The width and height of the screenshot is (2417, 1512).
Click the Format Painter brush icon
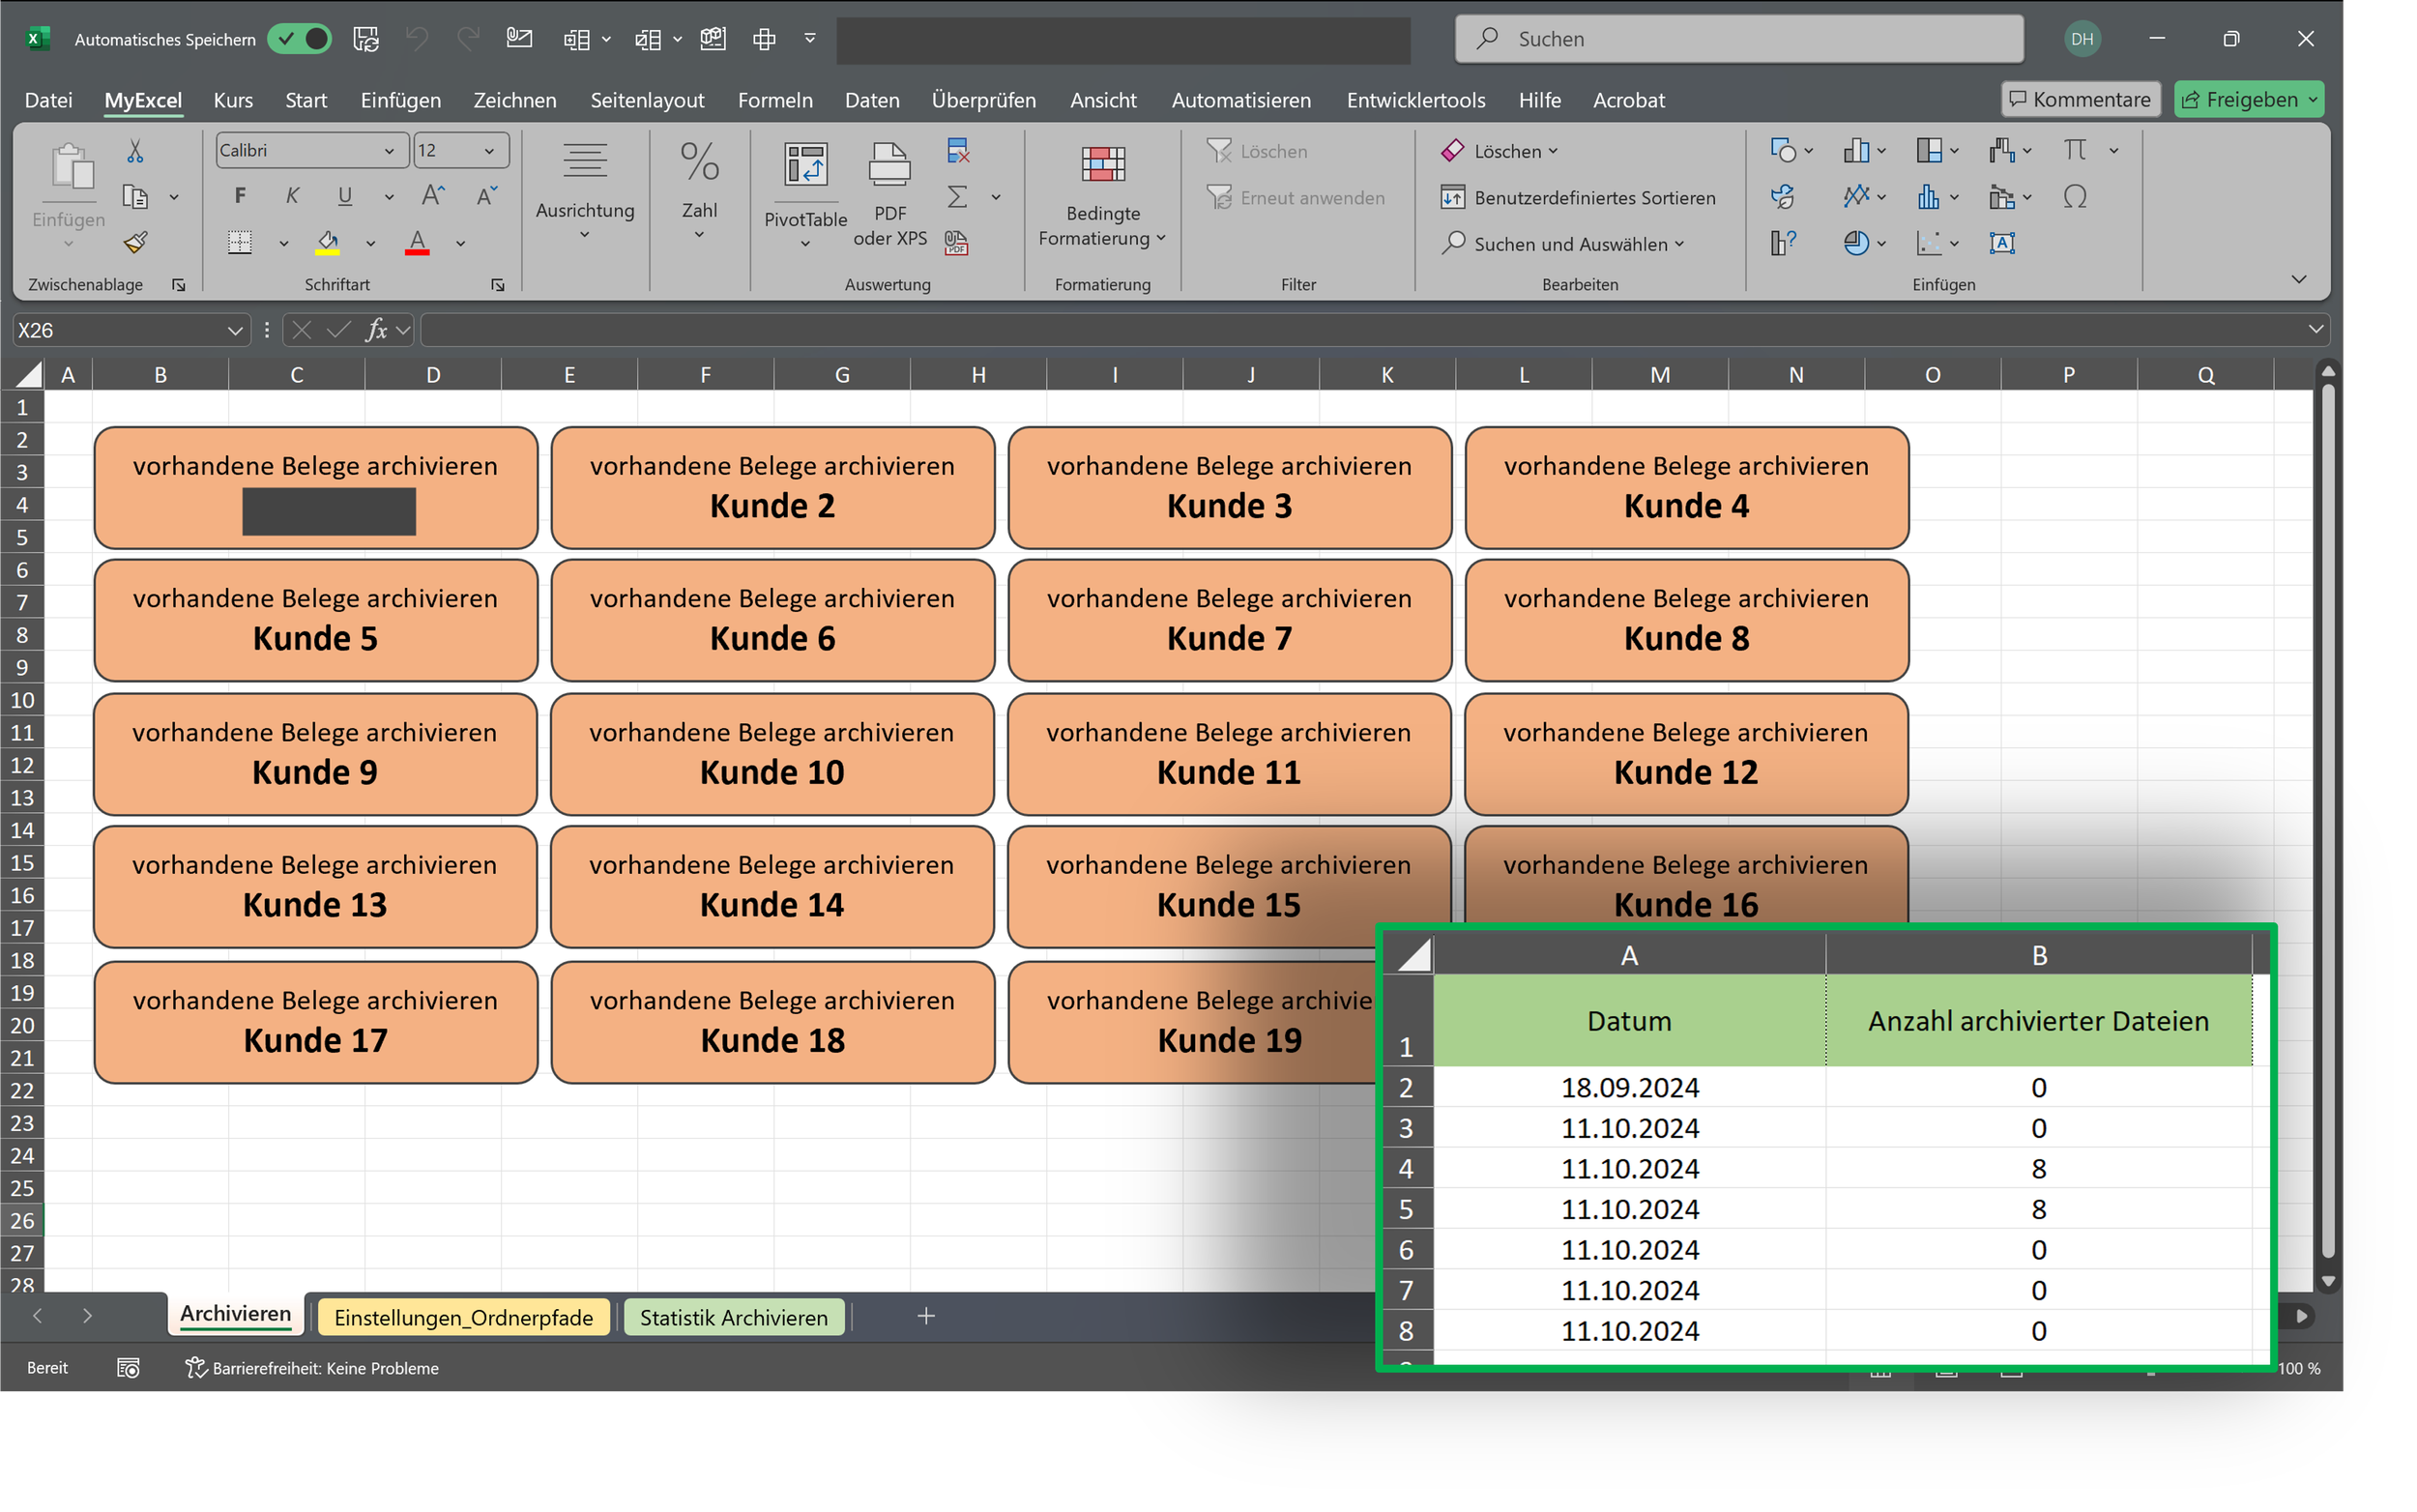[x=135, y=242]
